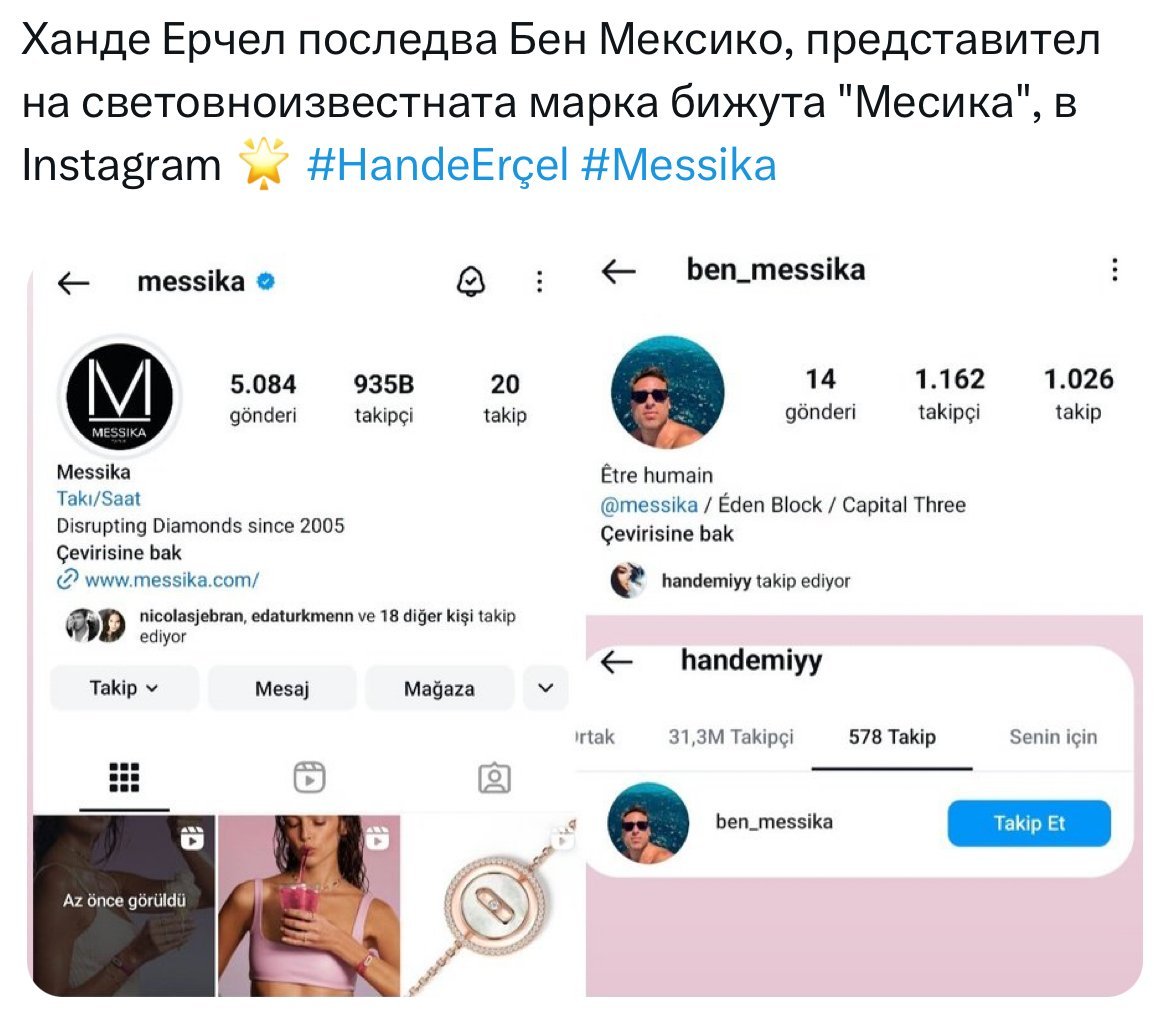The height and width of the screenshot is (1017, 1170).
Task: Open the three-dot menu on ben_messika profile
Action: (1115, 269)
